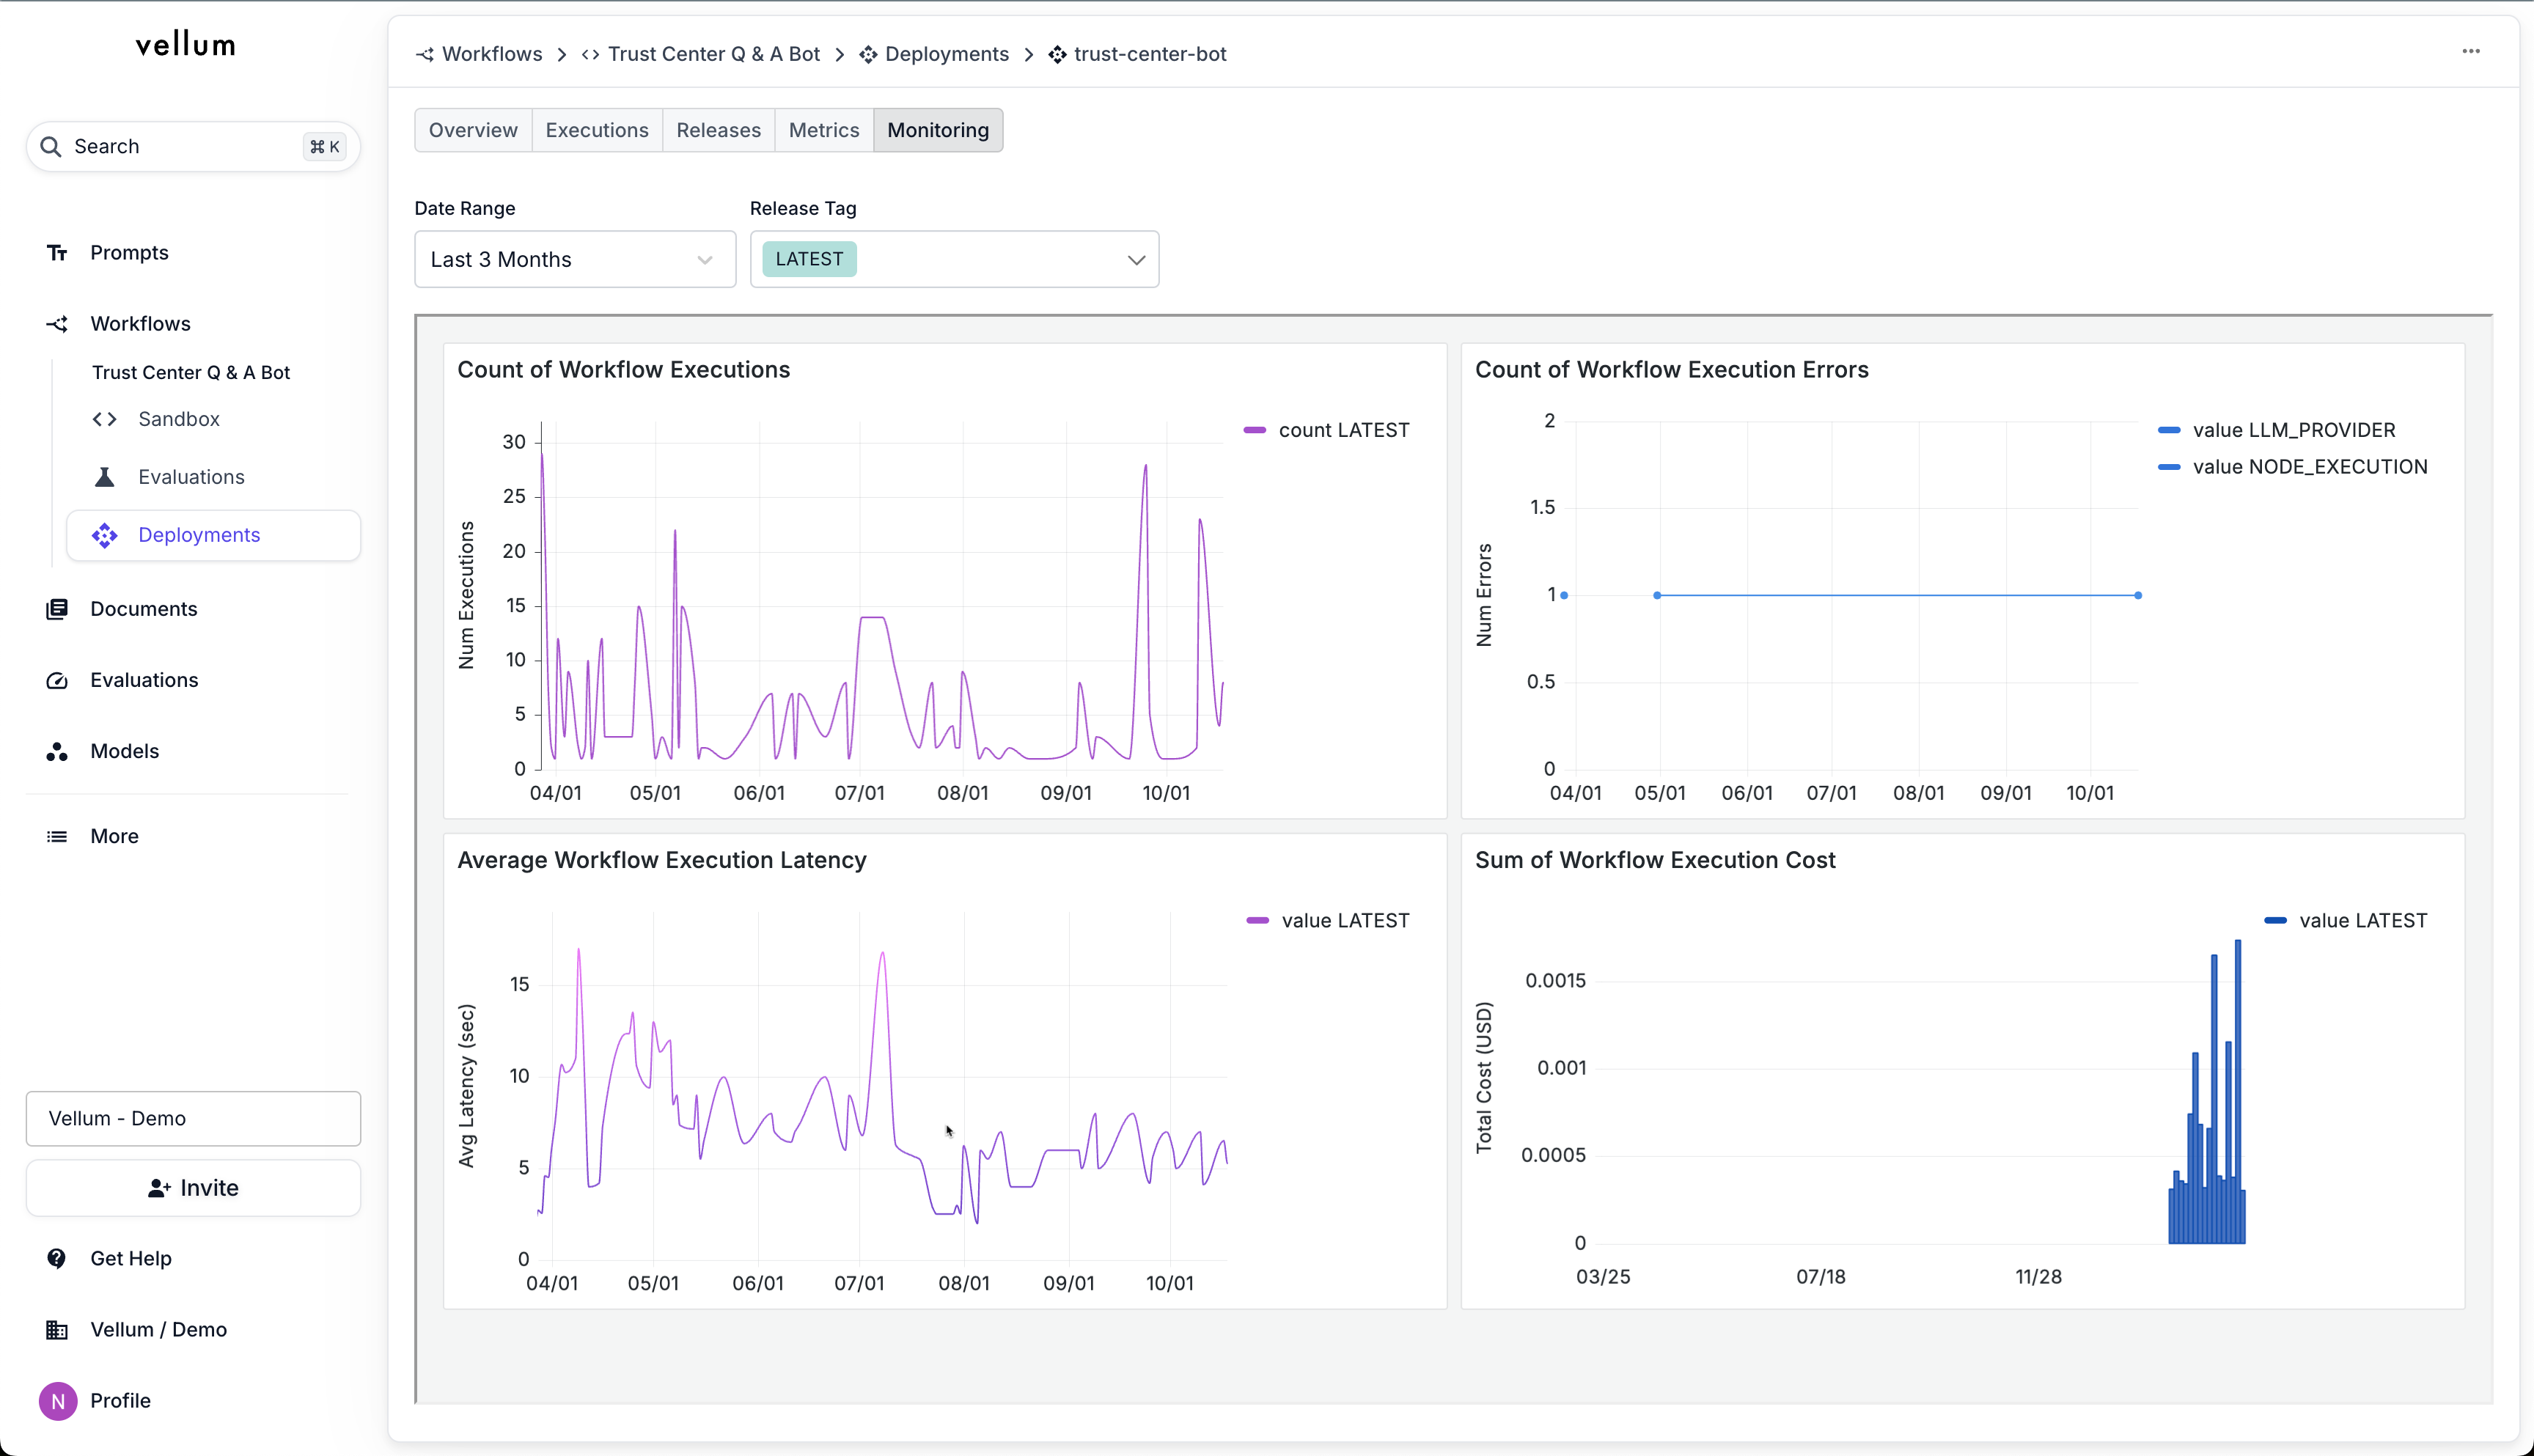Click the Models sidebar icon
The width and height of the screenshot is (2534, 1456).
pos(57,751)
